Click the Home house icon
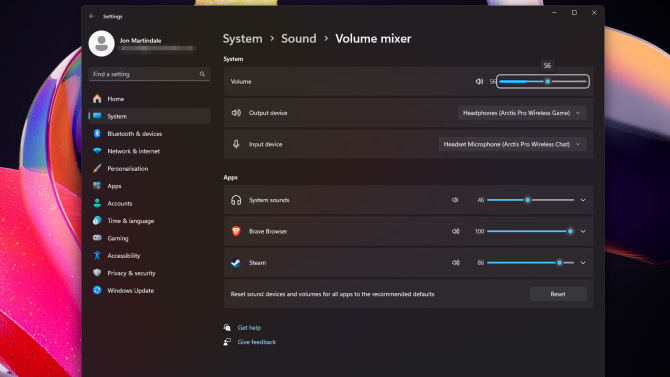The height and width of the screenshot is (377, 670). (x=97, y=99)
